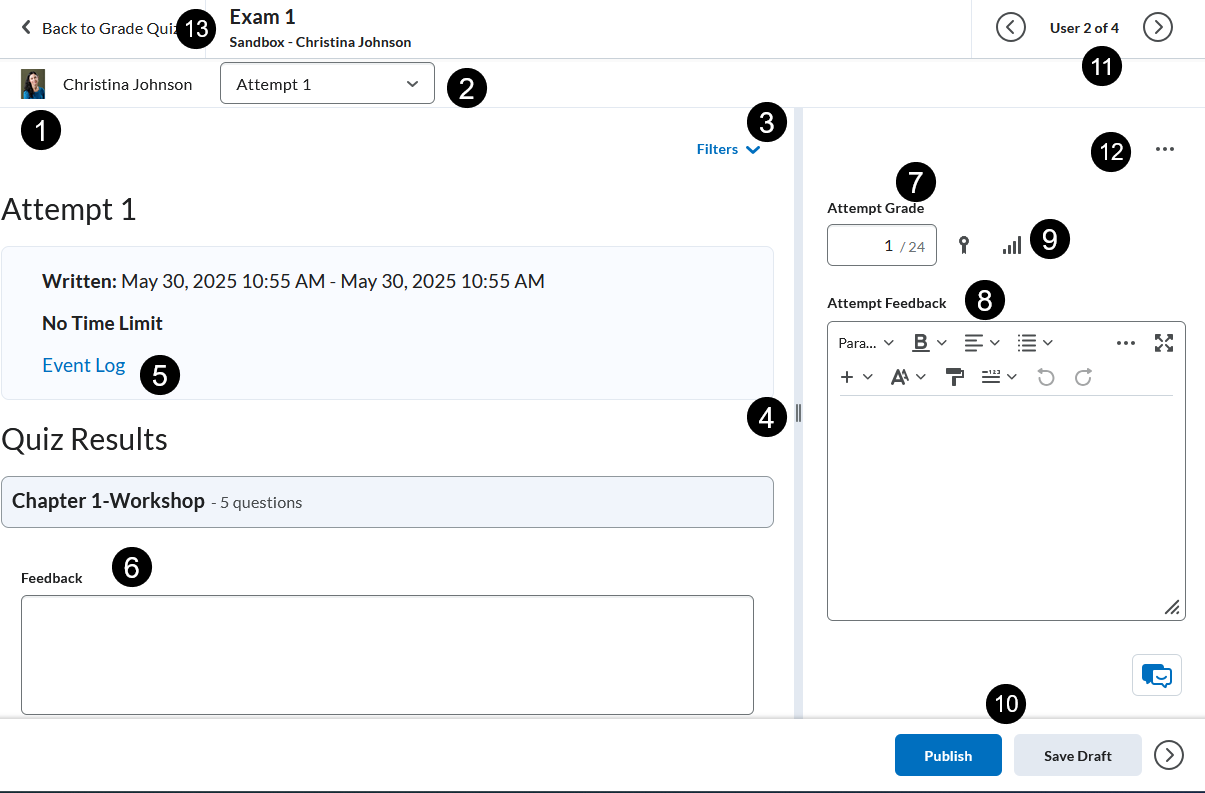
Task: Click the Publish button
Action: point(947,756)
